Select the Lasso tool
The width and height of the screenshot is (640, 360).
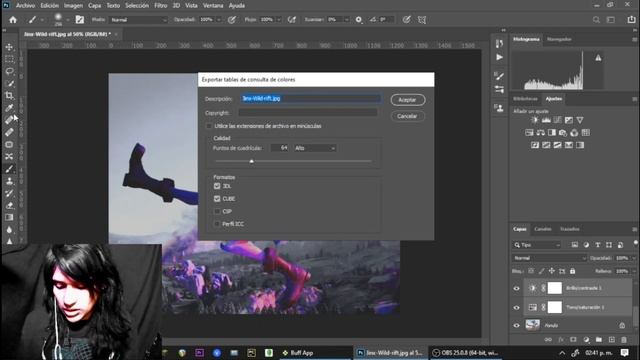9,71
